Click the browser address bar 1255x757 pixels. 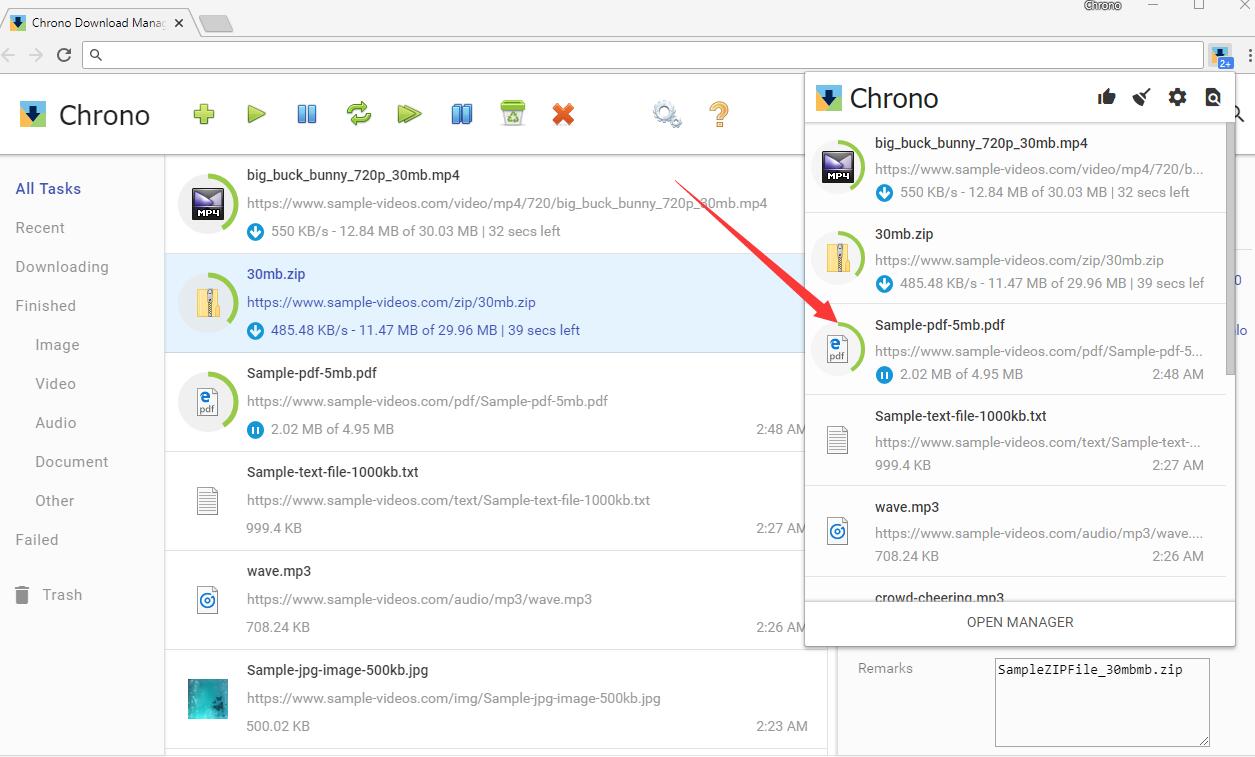point(643,55)
